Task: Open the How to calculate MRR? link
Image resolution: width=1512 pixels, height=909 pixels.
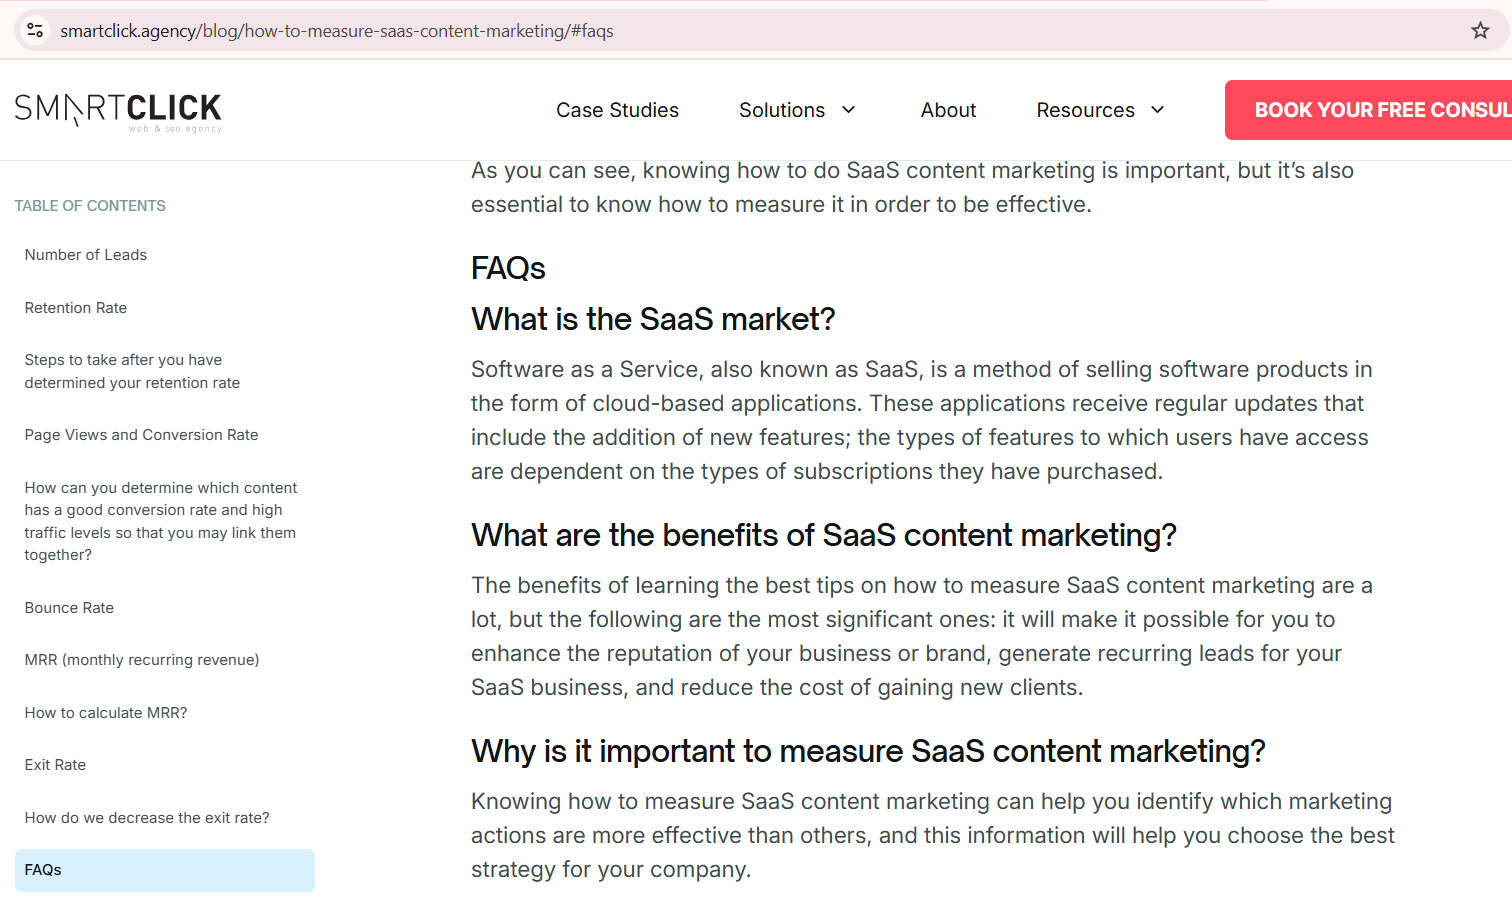Action: tap(105, 713)
